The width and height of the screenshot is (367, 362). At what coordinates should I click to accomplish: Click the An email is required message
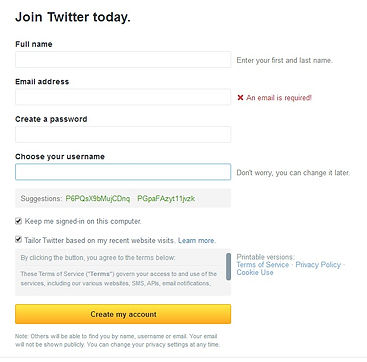click(279, 98)
